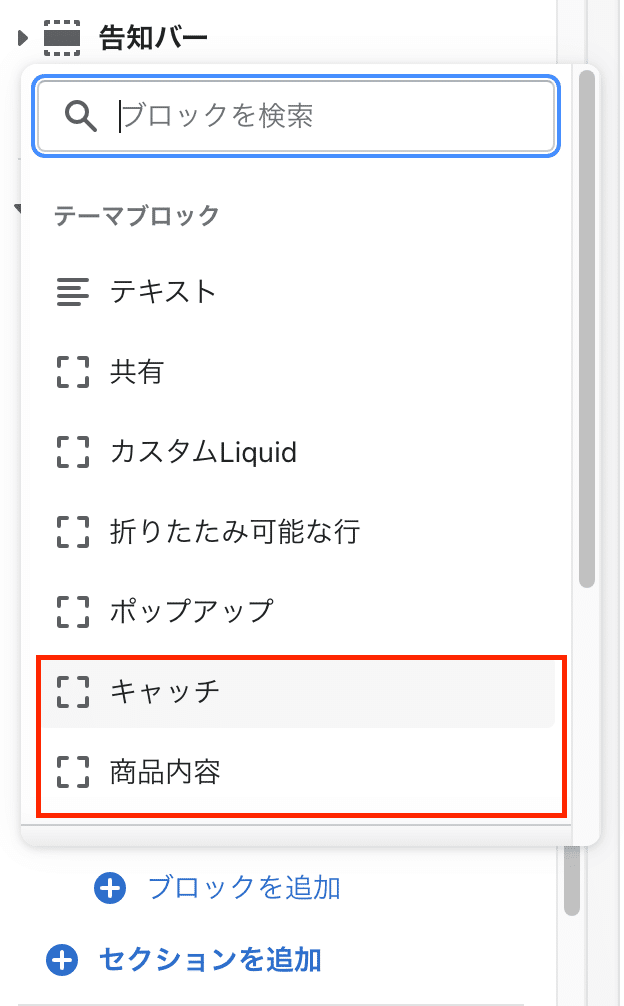
Task: Select the テキスト block option
Action: [298, 292]
